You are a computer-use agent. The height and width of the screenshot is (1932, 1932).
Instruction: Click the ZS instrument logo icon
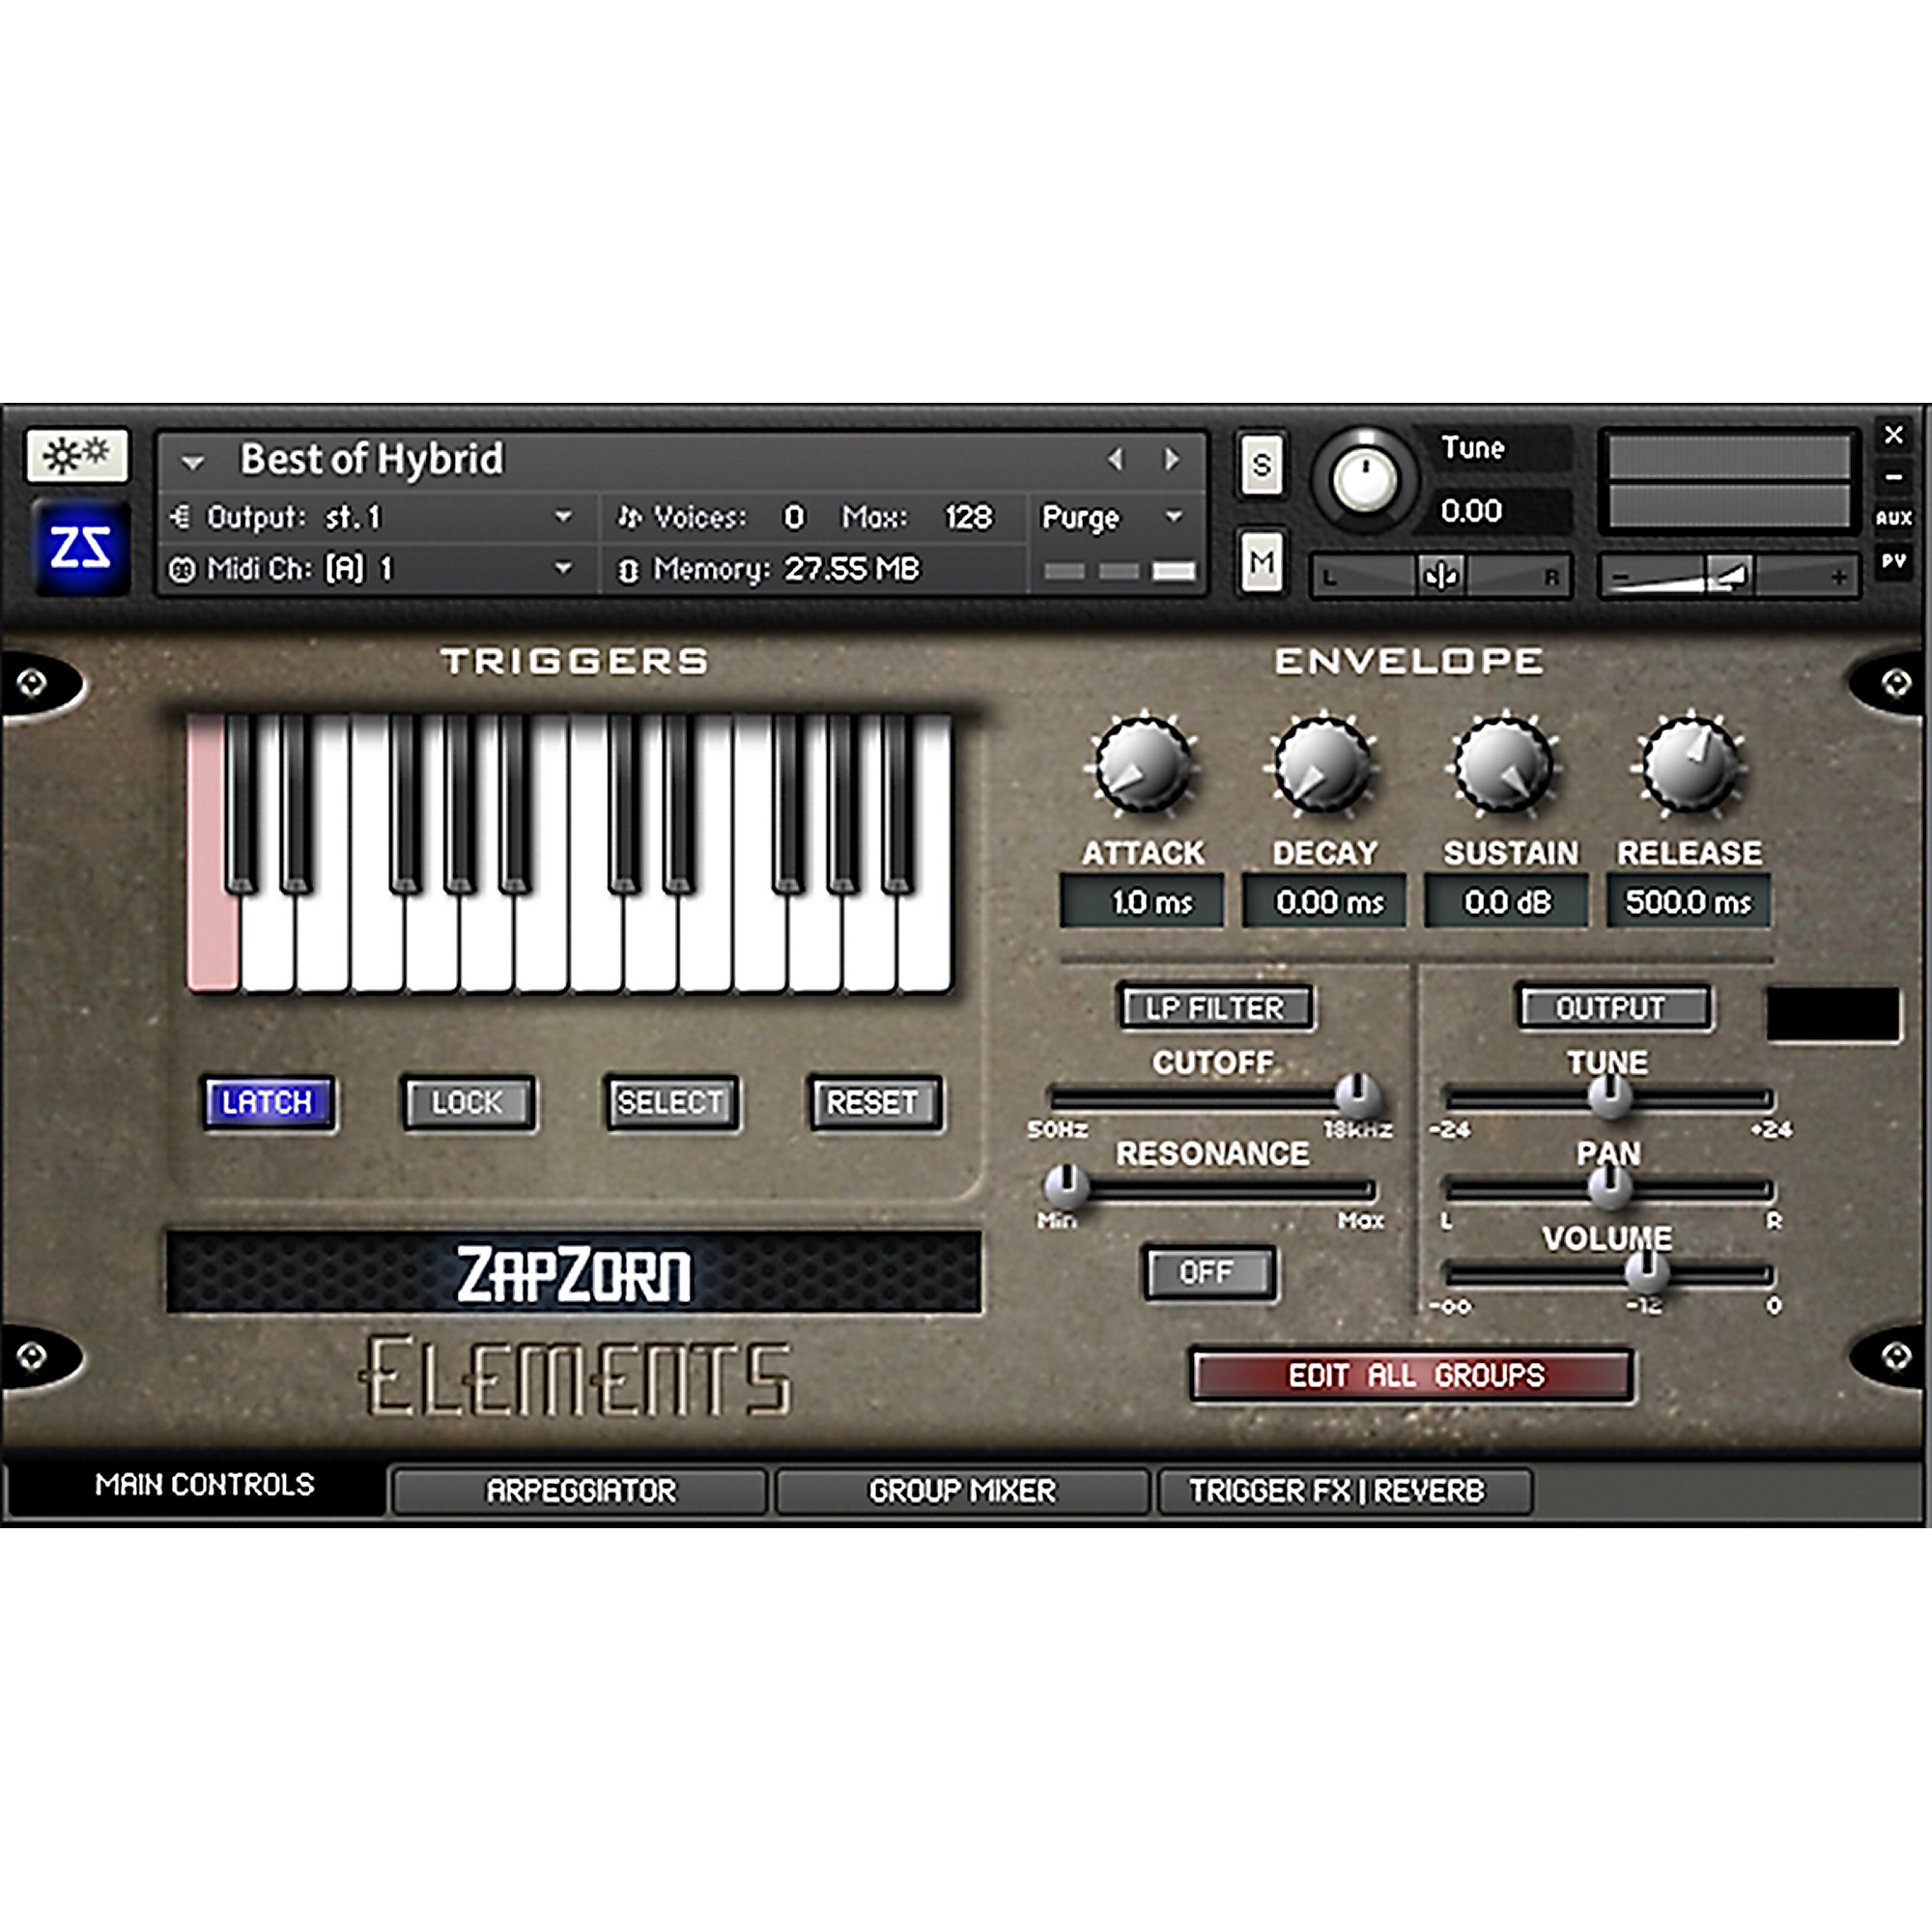pyautogui.click(x=80, y=547)
